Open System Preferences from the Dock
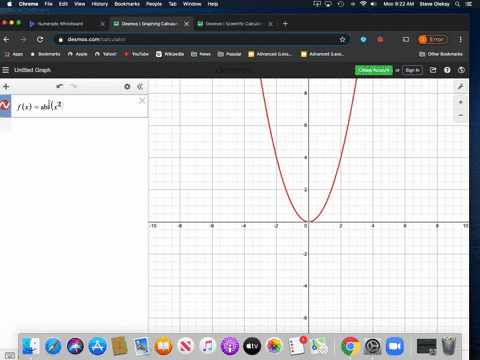This screenshot has width=480, height=360. 372,346
